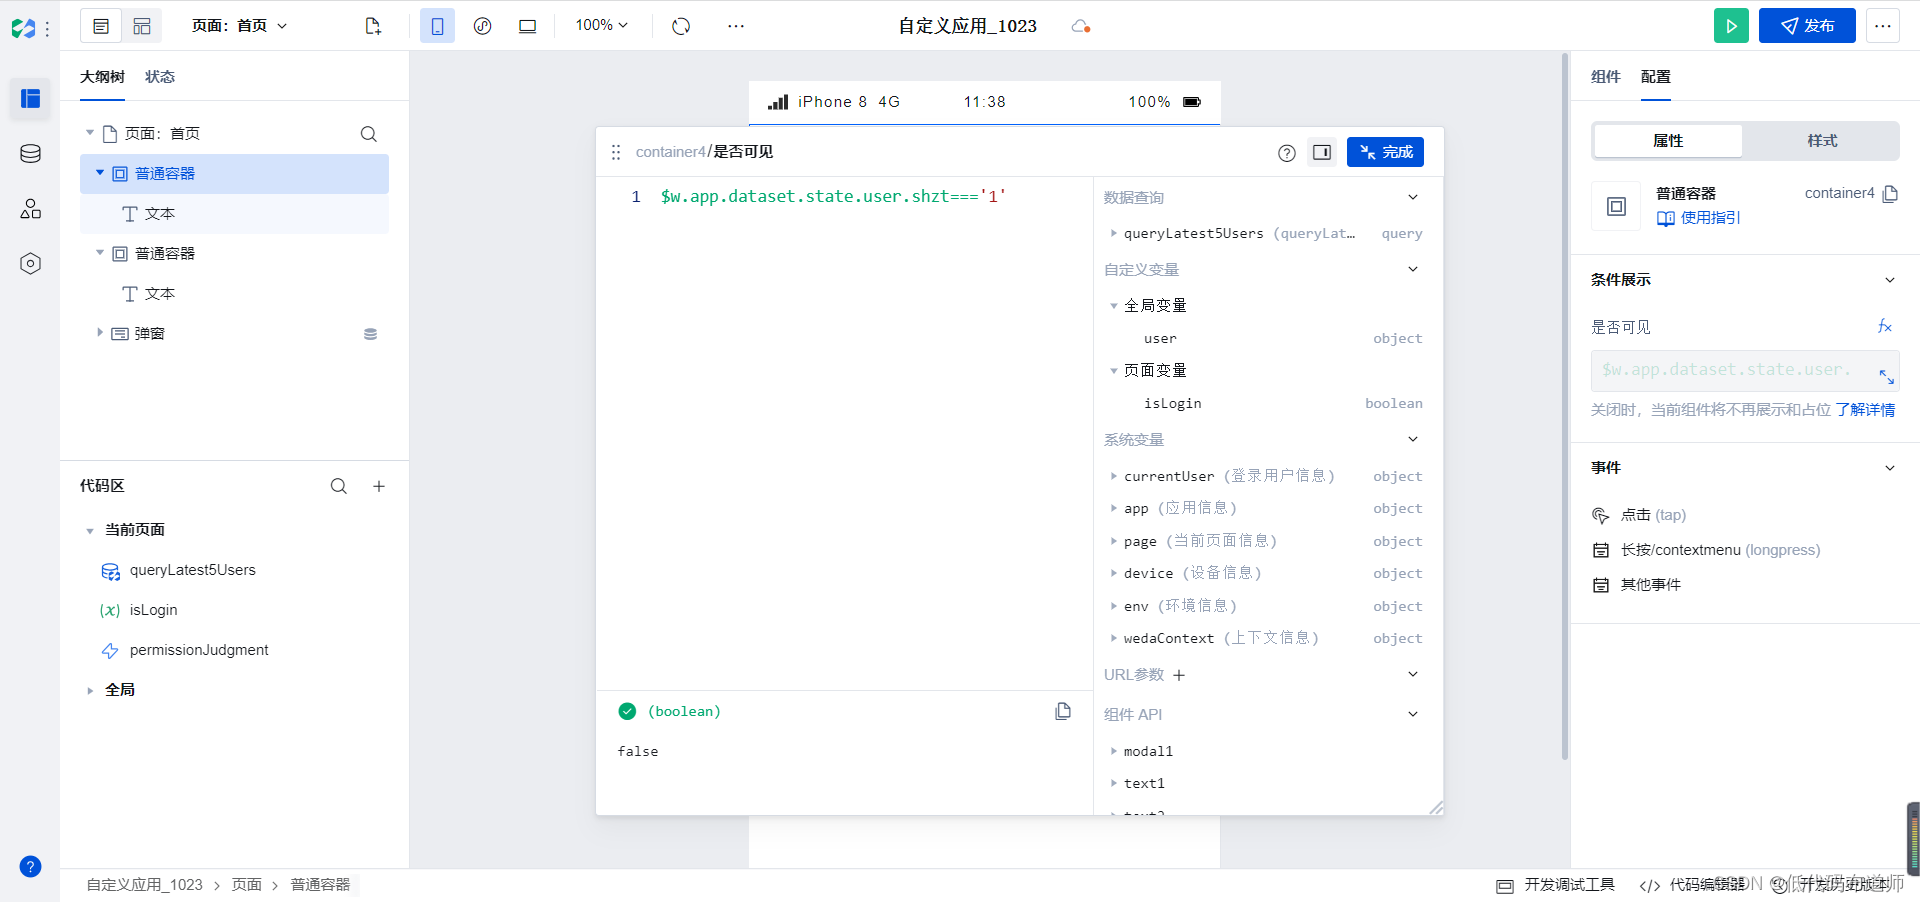The image size is (1920, 902).
Task: Select the mobile phone preview mode
Action: [437, 26]
